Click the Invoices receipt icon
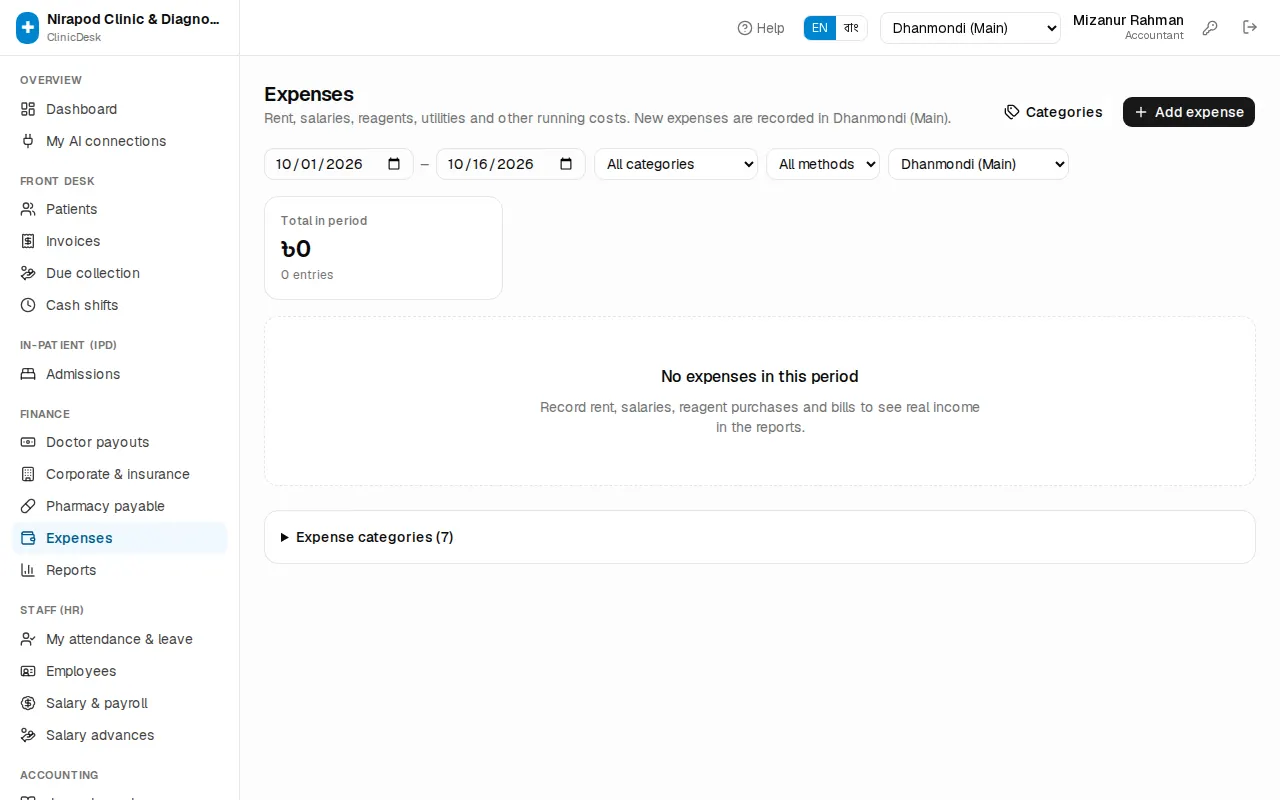Viewport: 1280px width, 800px height. point(28,241)
